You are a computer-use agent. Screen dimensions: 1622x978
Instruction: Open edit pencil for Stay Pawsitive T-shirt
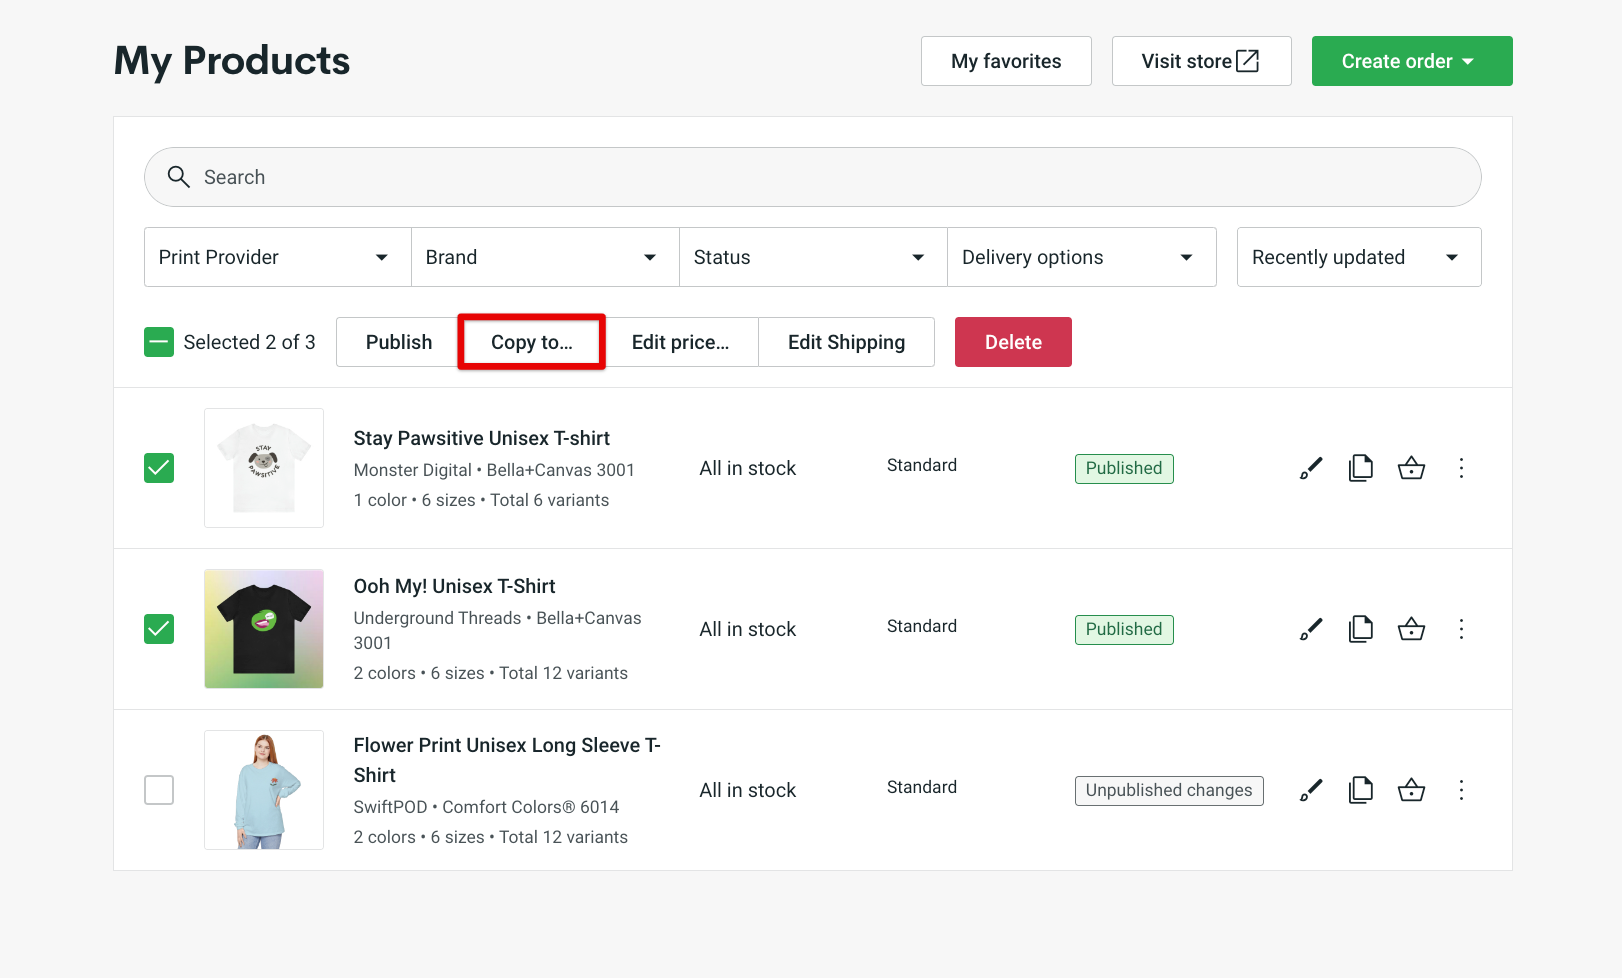1310,467
